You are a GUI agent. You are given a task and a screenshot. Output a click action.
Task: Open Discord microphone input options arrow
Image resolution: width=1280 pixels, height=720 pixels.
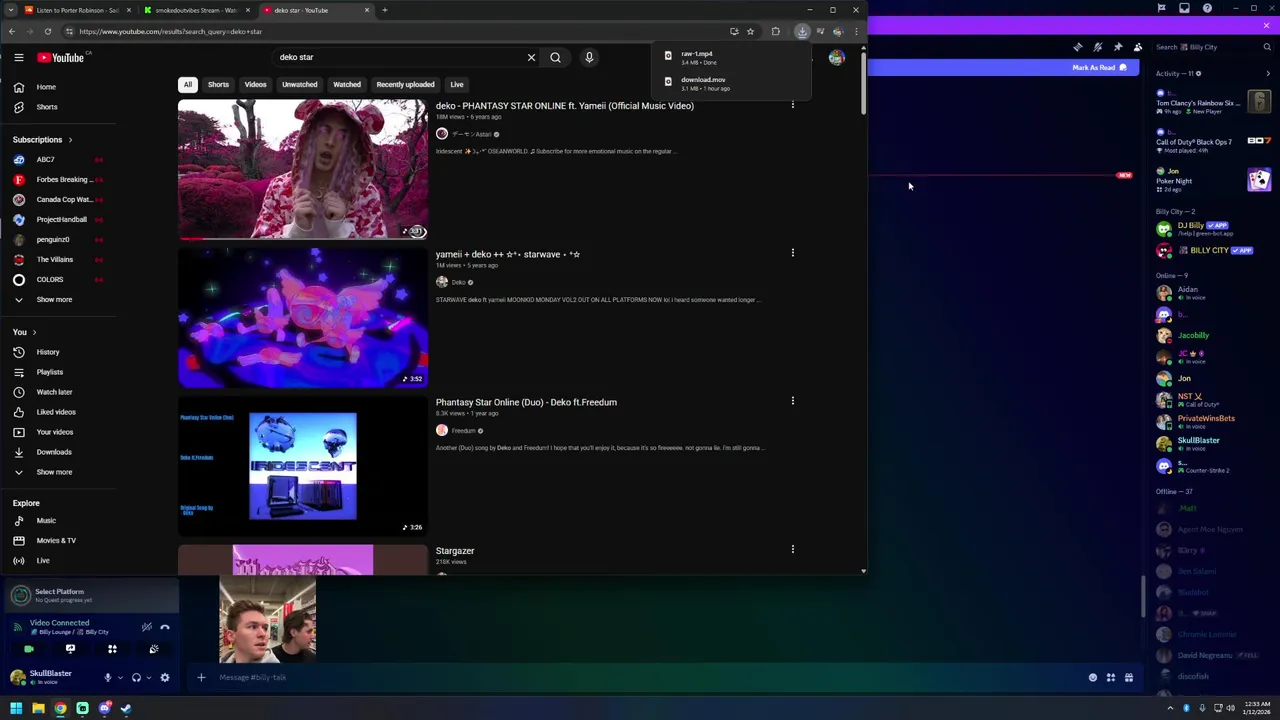click(120, 677)
